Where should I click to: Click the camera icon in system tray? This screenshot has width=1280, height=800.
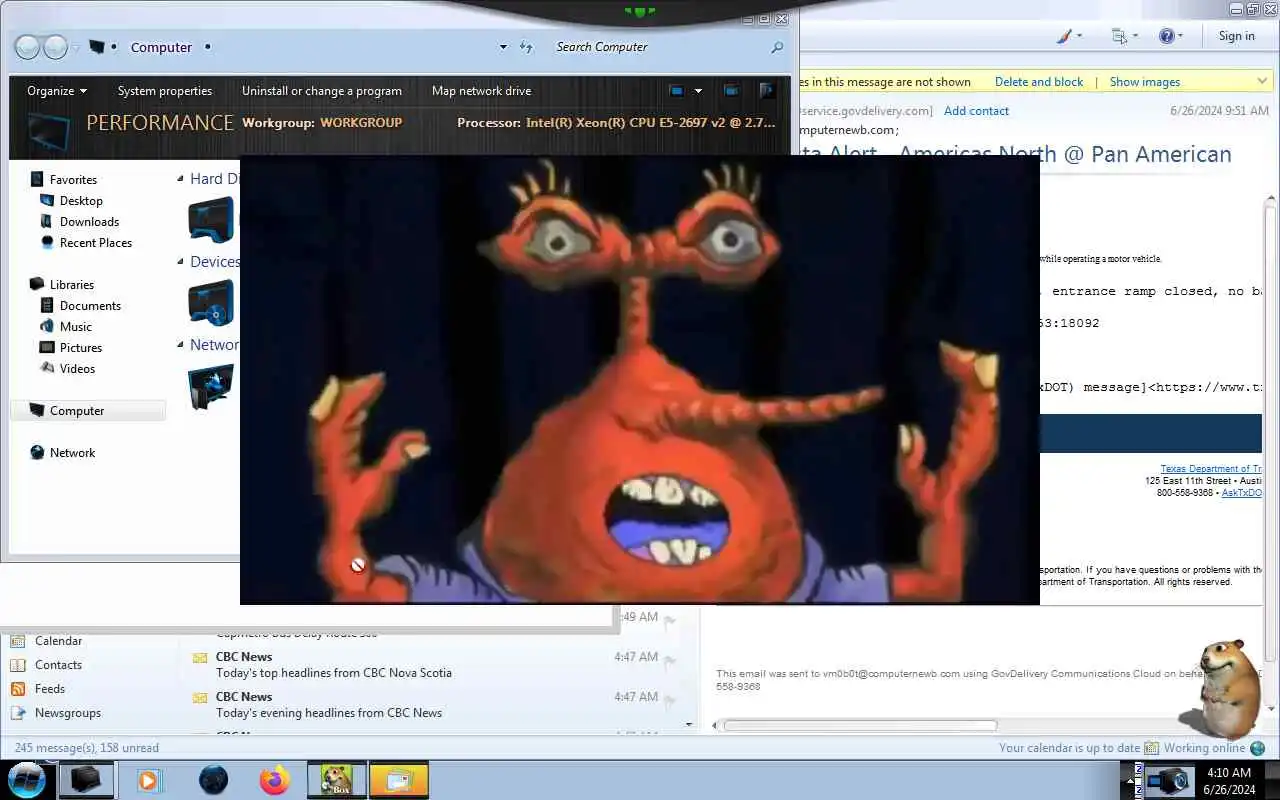click(1167, 780)
